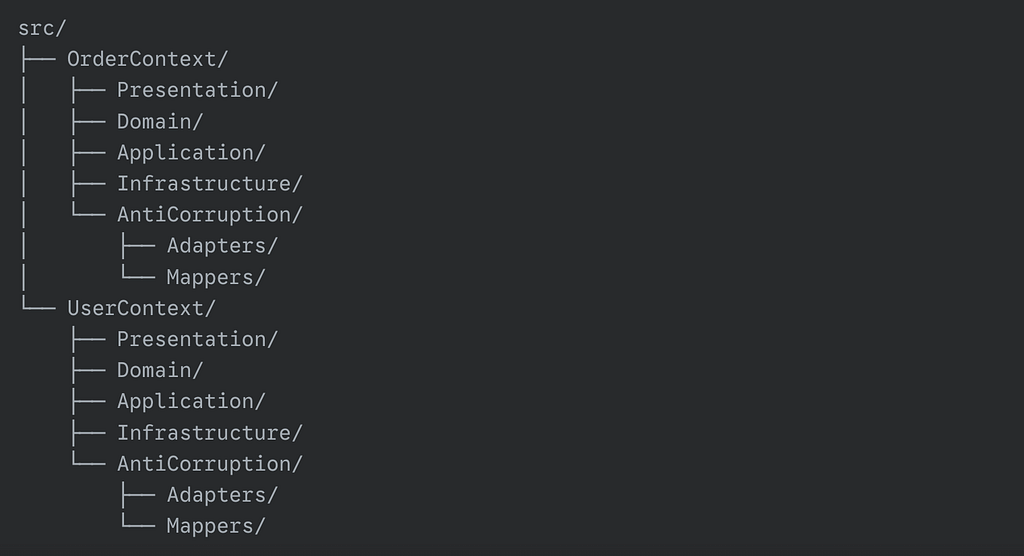This screenshot has width=1024, height=556.
Task: Open Infrastructure/ in OrderContext
Action: (210, 184)
